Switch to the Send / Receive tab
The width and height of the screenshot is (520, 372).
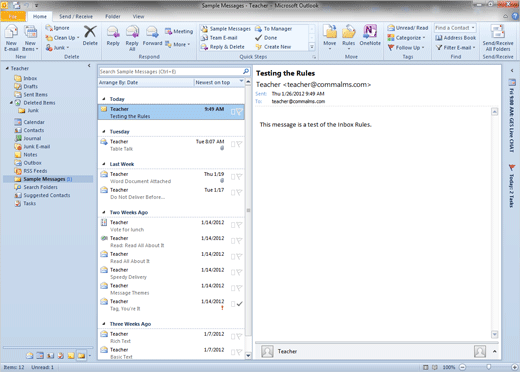[76, 16]
